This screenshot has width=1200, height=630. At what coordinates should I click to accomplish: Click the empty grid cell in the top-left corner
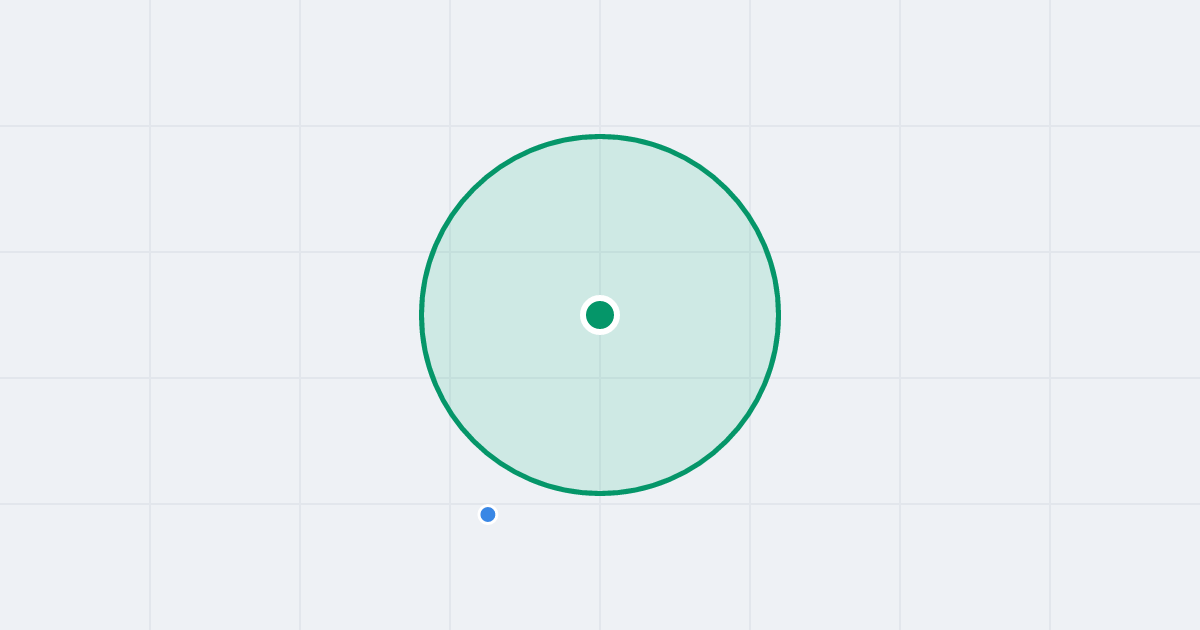(x=75, y=63)
